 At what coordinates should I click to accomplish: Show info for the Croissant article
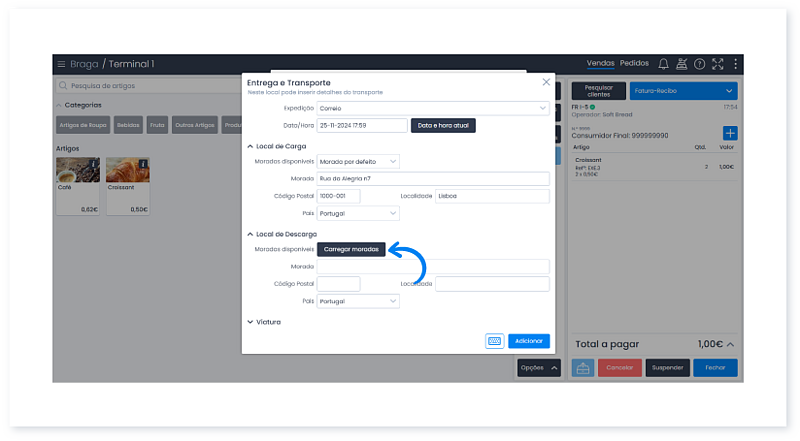[x=144, y=164]
